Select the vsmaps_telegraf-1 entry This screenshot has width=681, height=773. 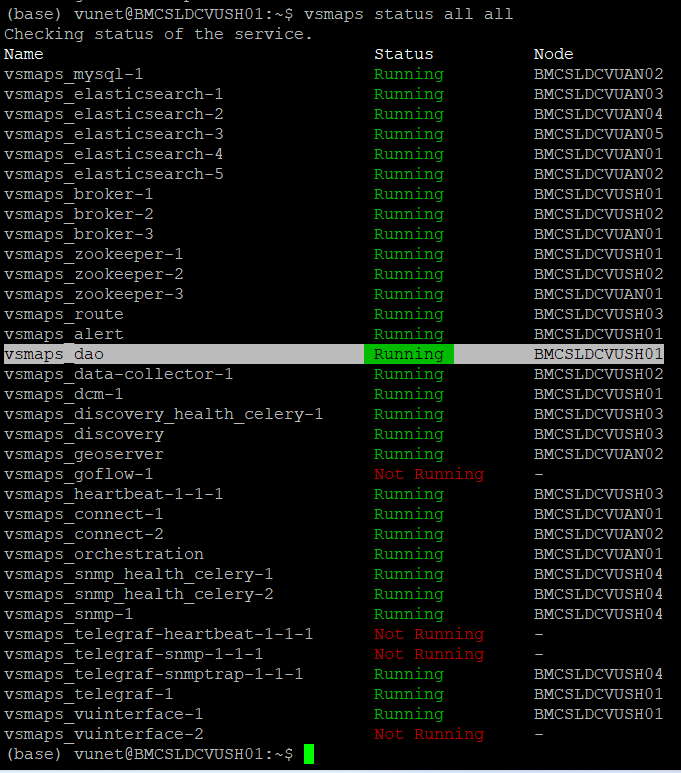tap(89, 694)
